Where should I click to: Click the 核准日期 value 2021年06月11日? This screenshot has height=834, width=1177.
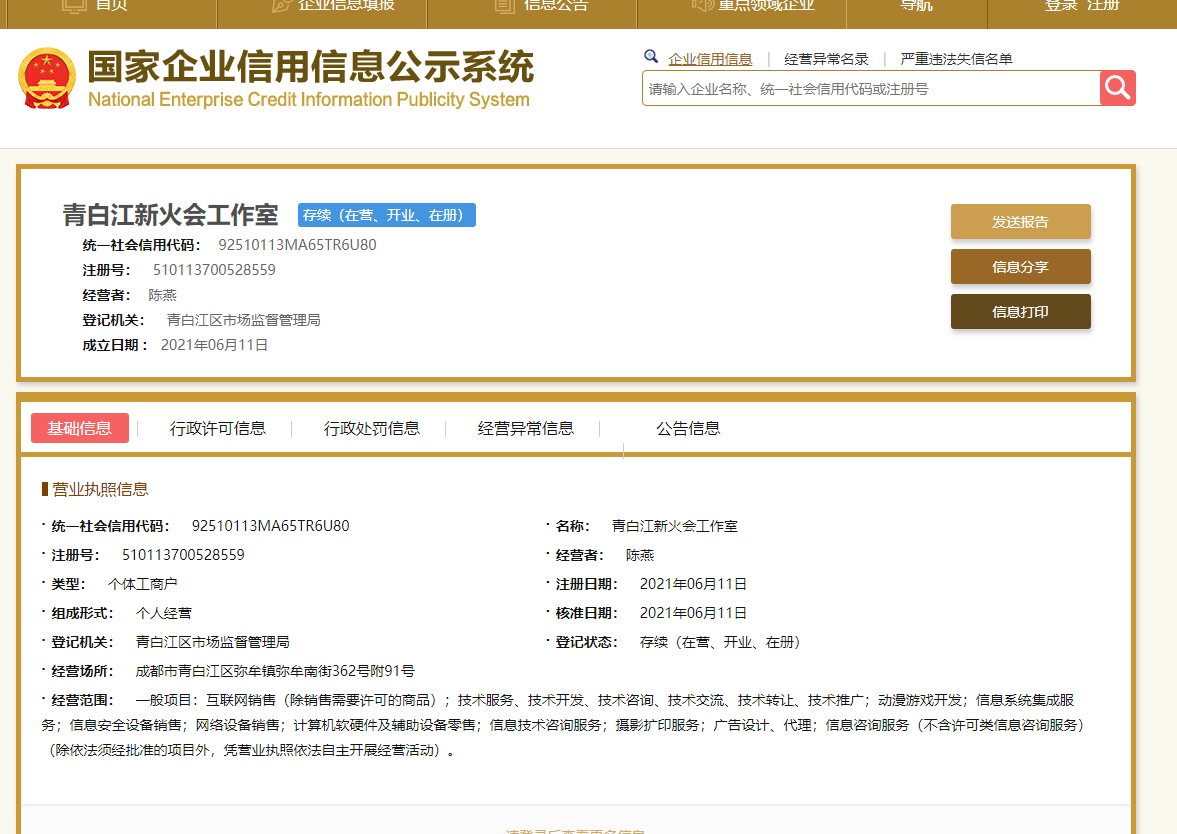[693, 613]
